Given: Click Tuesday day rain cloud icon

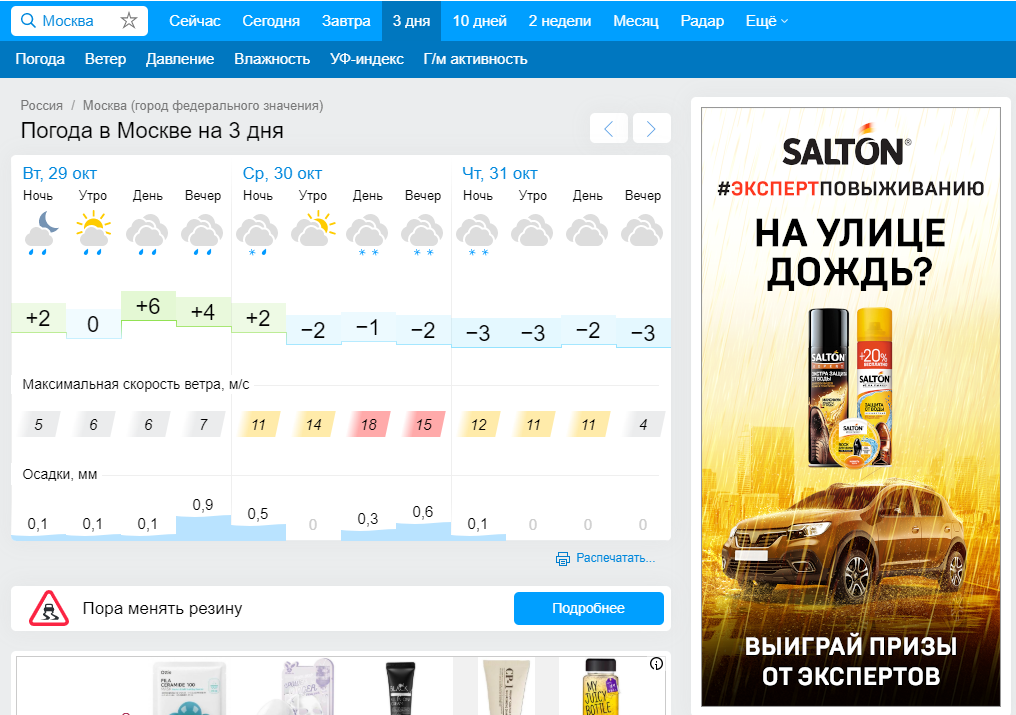Looking at the screenshot, I should point(148,235).
